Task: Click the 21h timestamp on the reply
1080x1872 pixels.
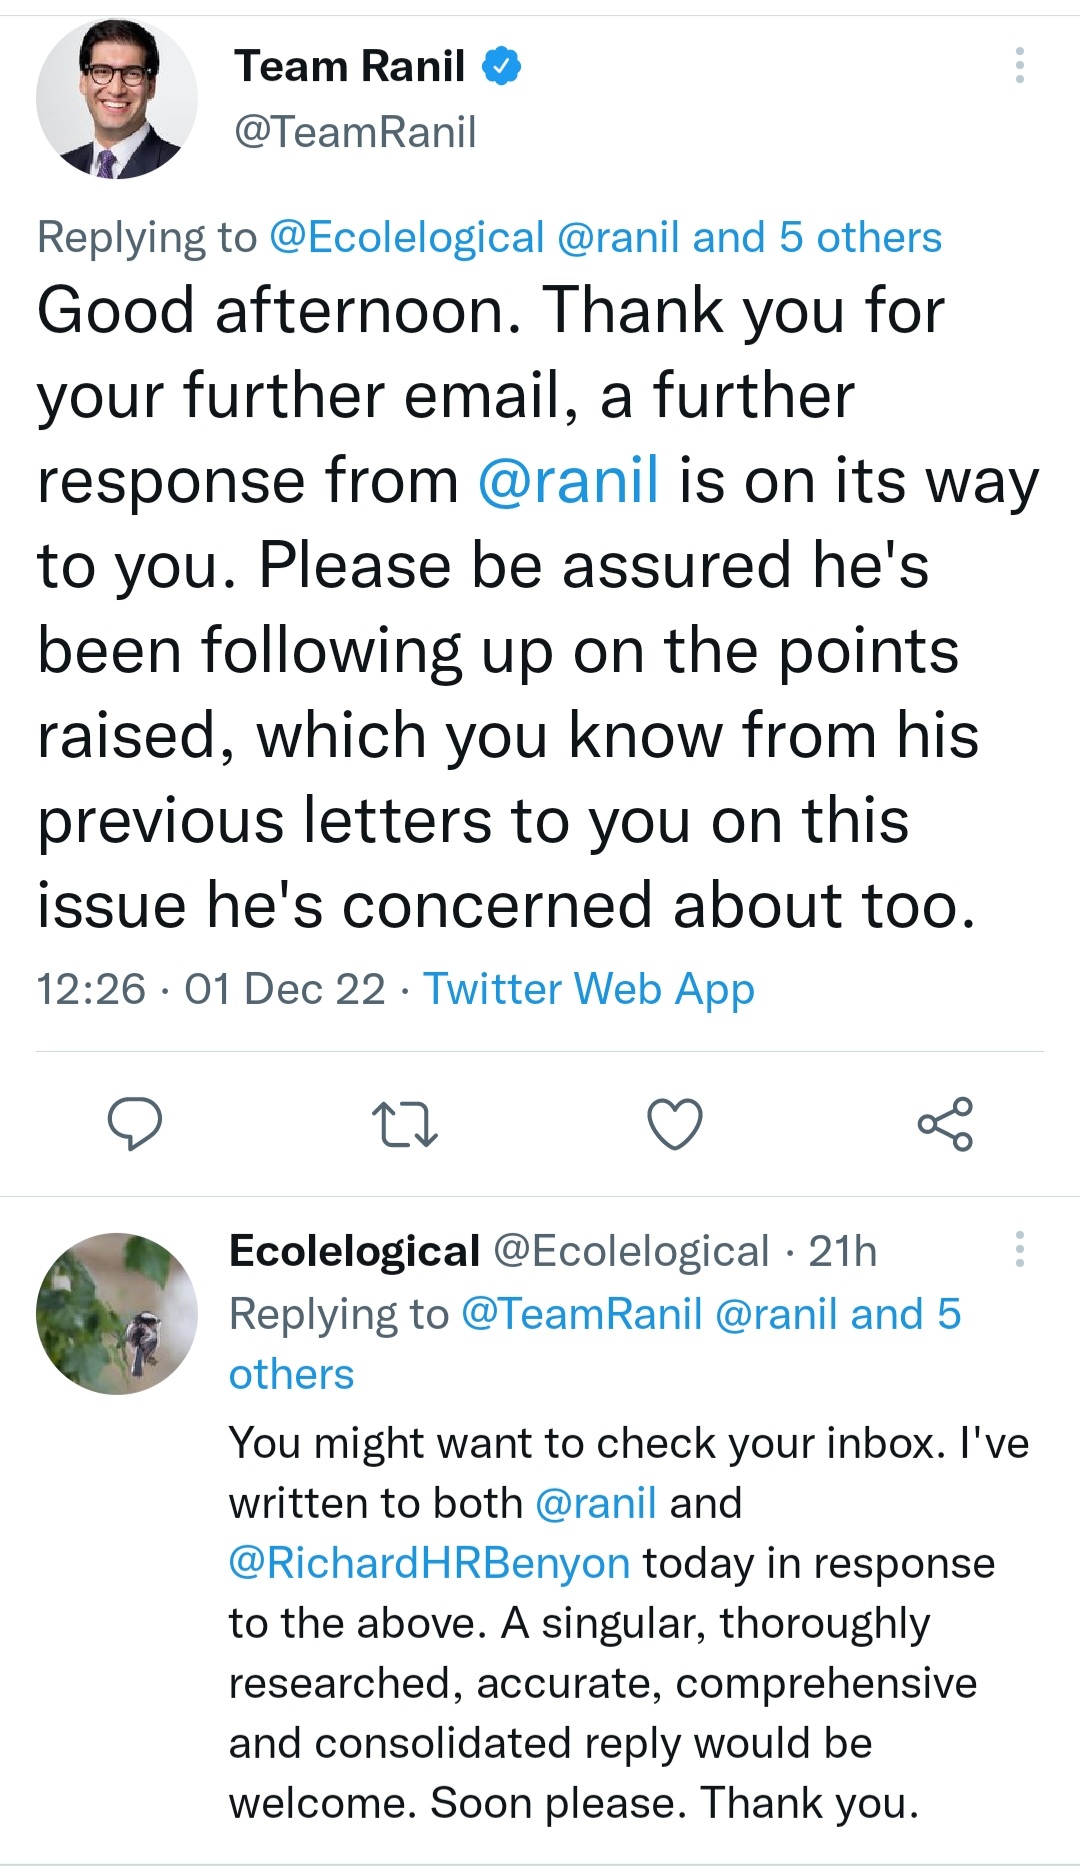Action: click(x=842, y=1251)
